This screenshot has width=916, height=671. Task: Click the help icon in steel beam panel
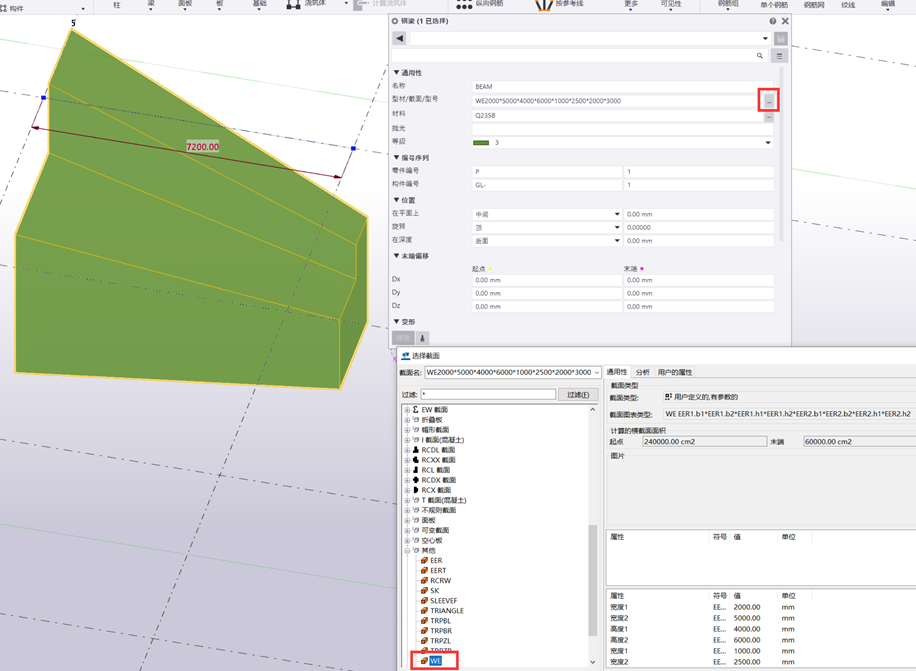point(772,21)
